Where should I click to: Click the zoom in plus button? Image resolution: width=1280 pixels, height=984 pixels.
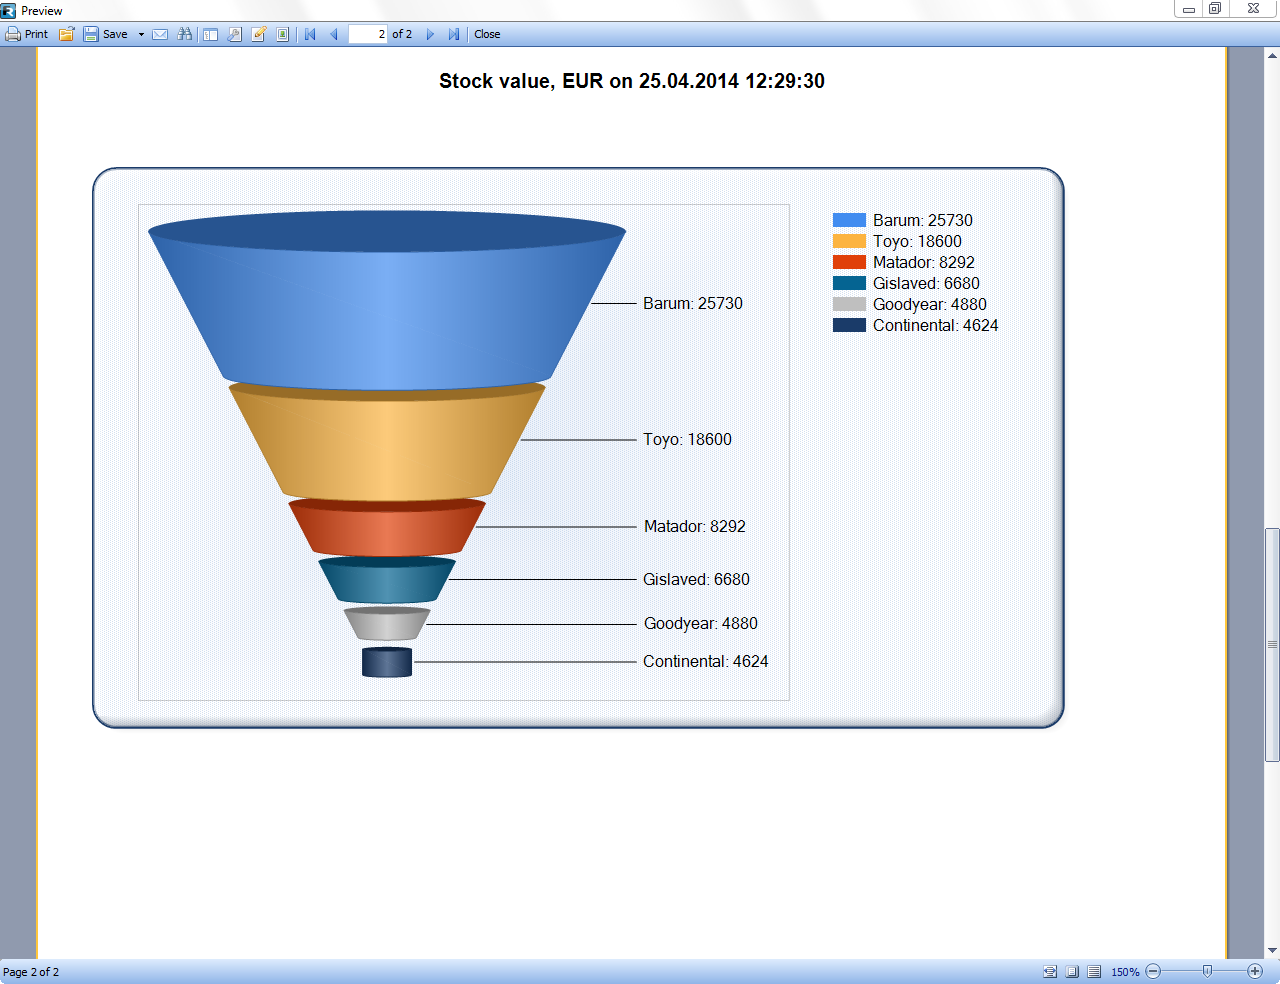(1255, 971)
